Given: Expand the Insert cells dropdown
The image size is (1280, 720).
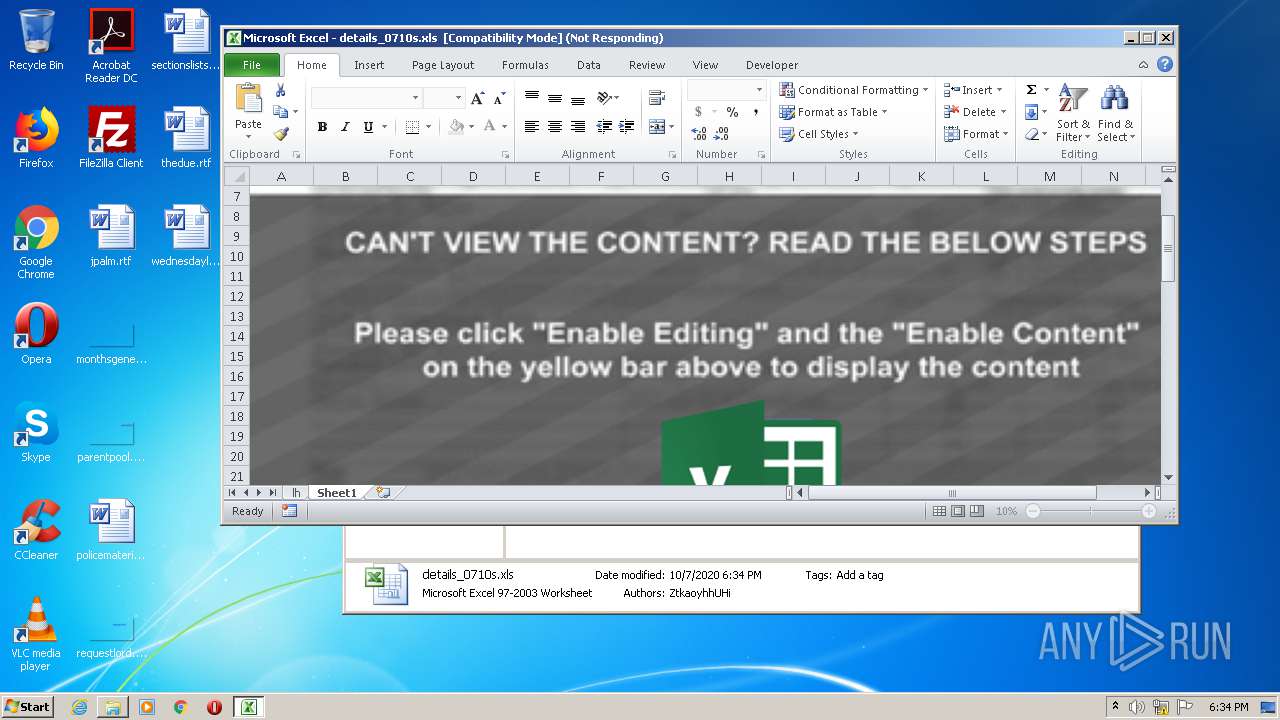Looking at the screenshot, I should [x=999, y=90].
